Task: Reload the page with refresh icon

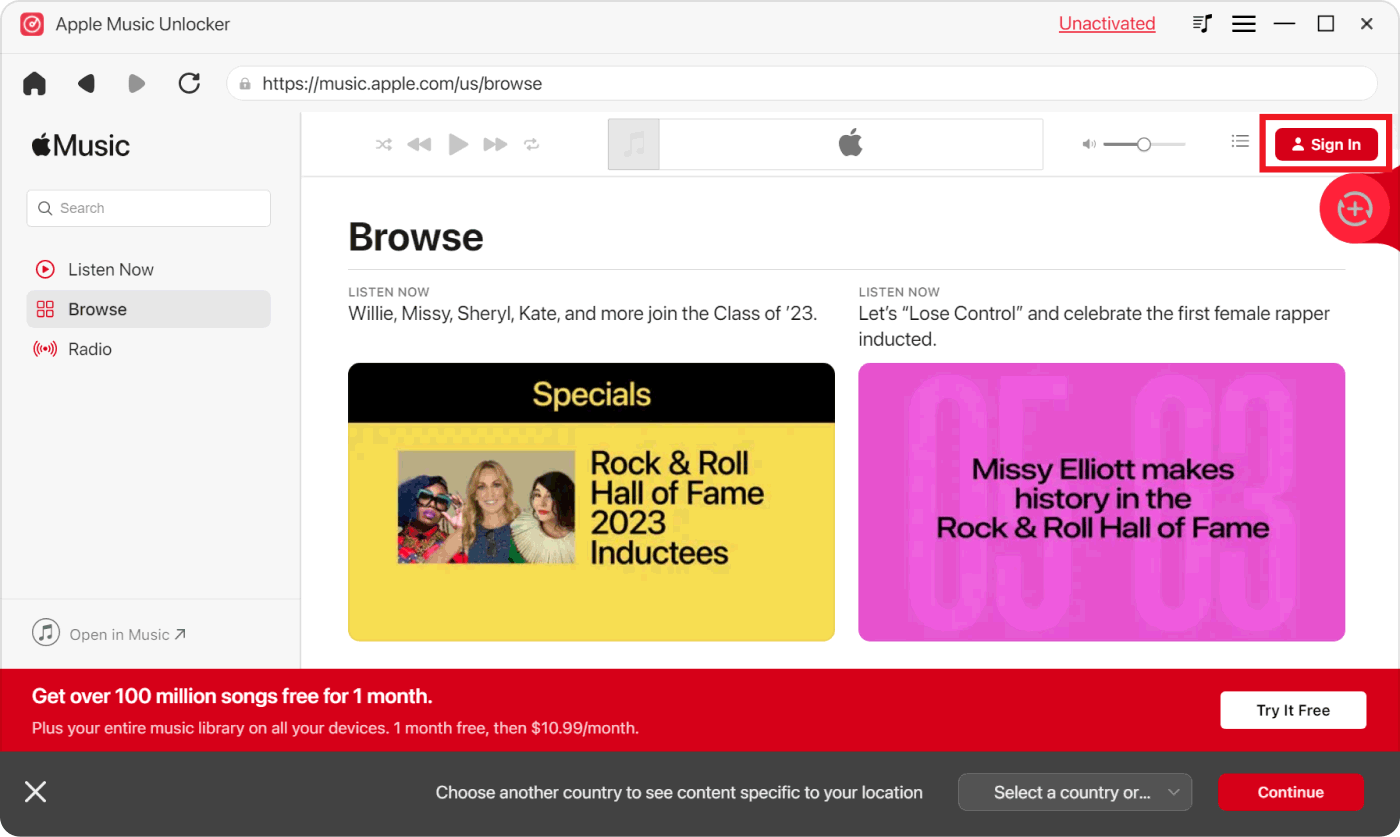Action: click(x=189, y=84)
